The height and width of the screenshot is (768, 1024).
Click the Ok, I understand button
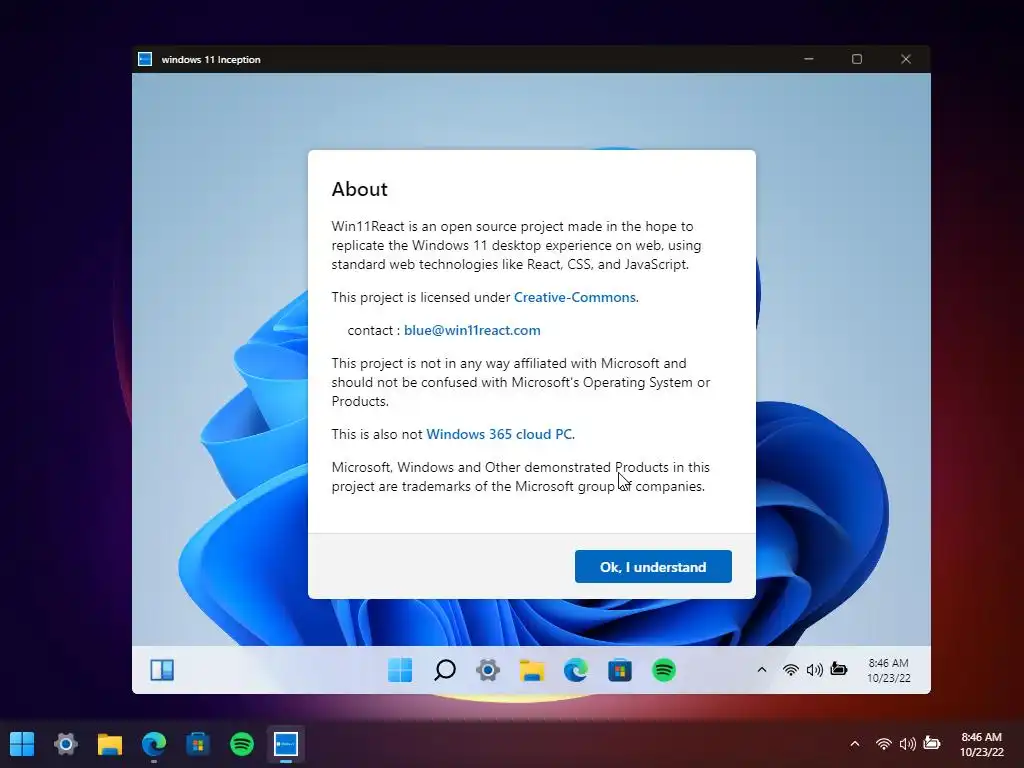pos(653,566)
